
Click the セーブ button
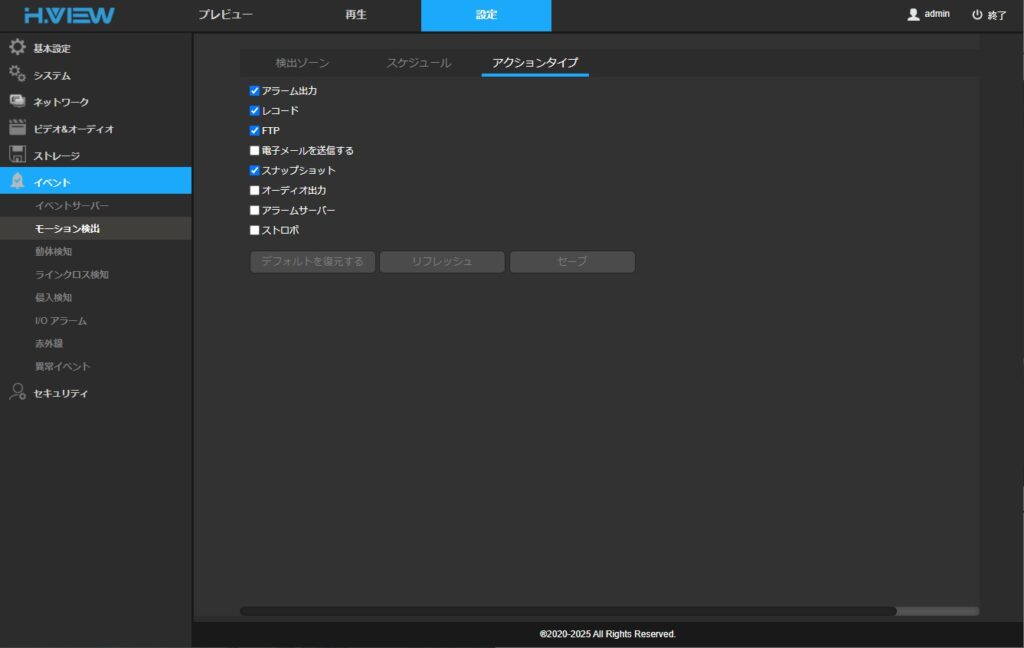pyautogui.click(x=572, y=261)
